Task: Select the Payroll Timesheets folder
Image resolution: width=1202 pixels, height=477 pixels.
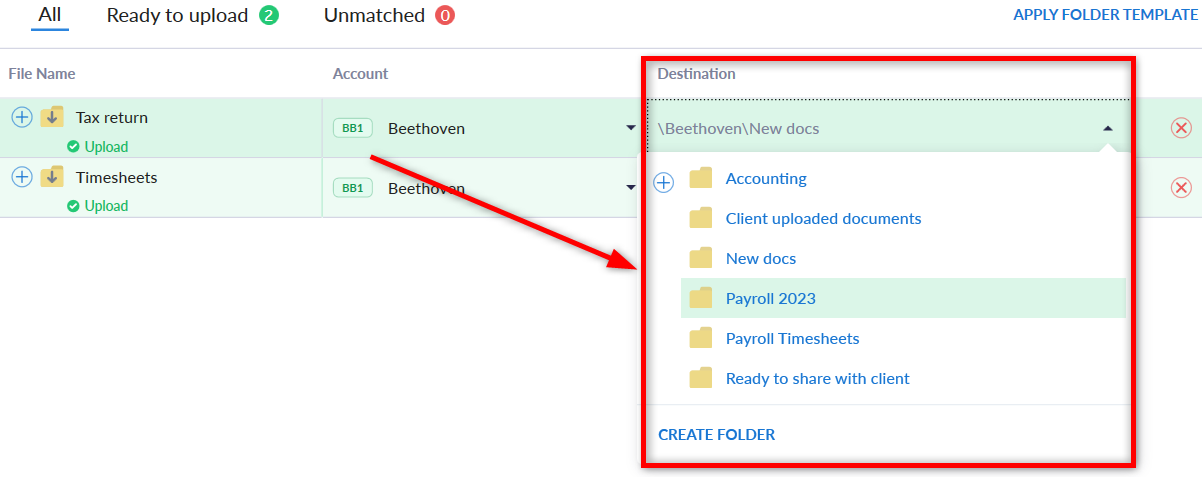Action: (792, 338)
